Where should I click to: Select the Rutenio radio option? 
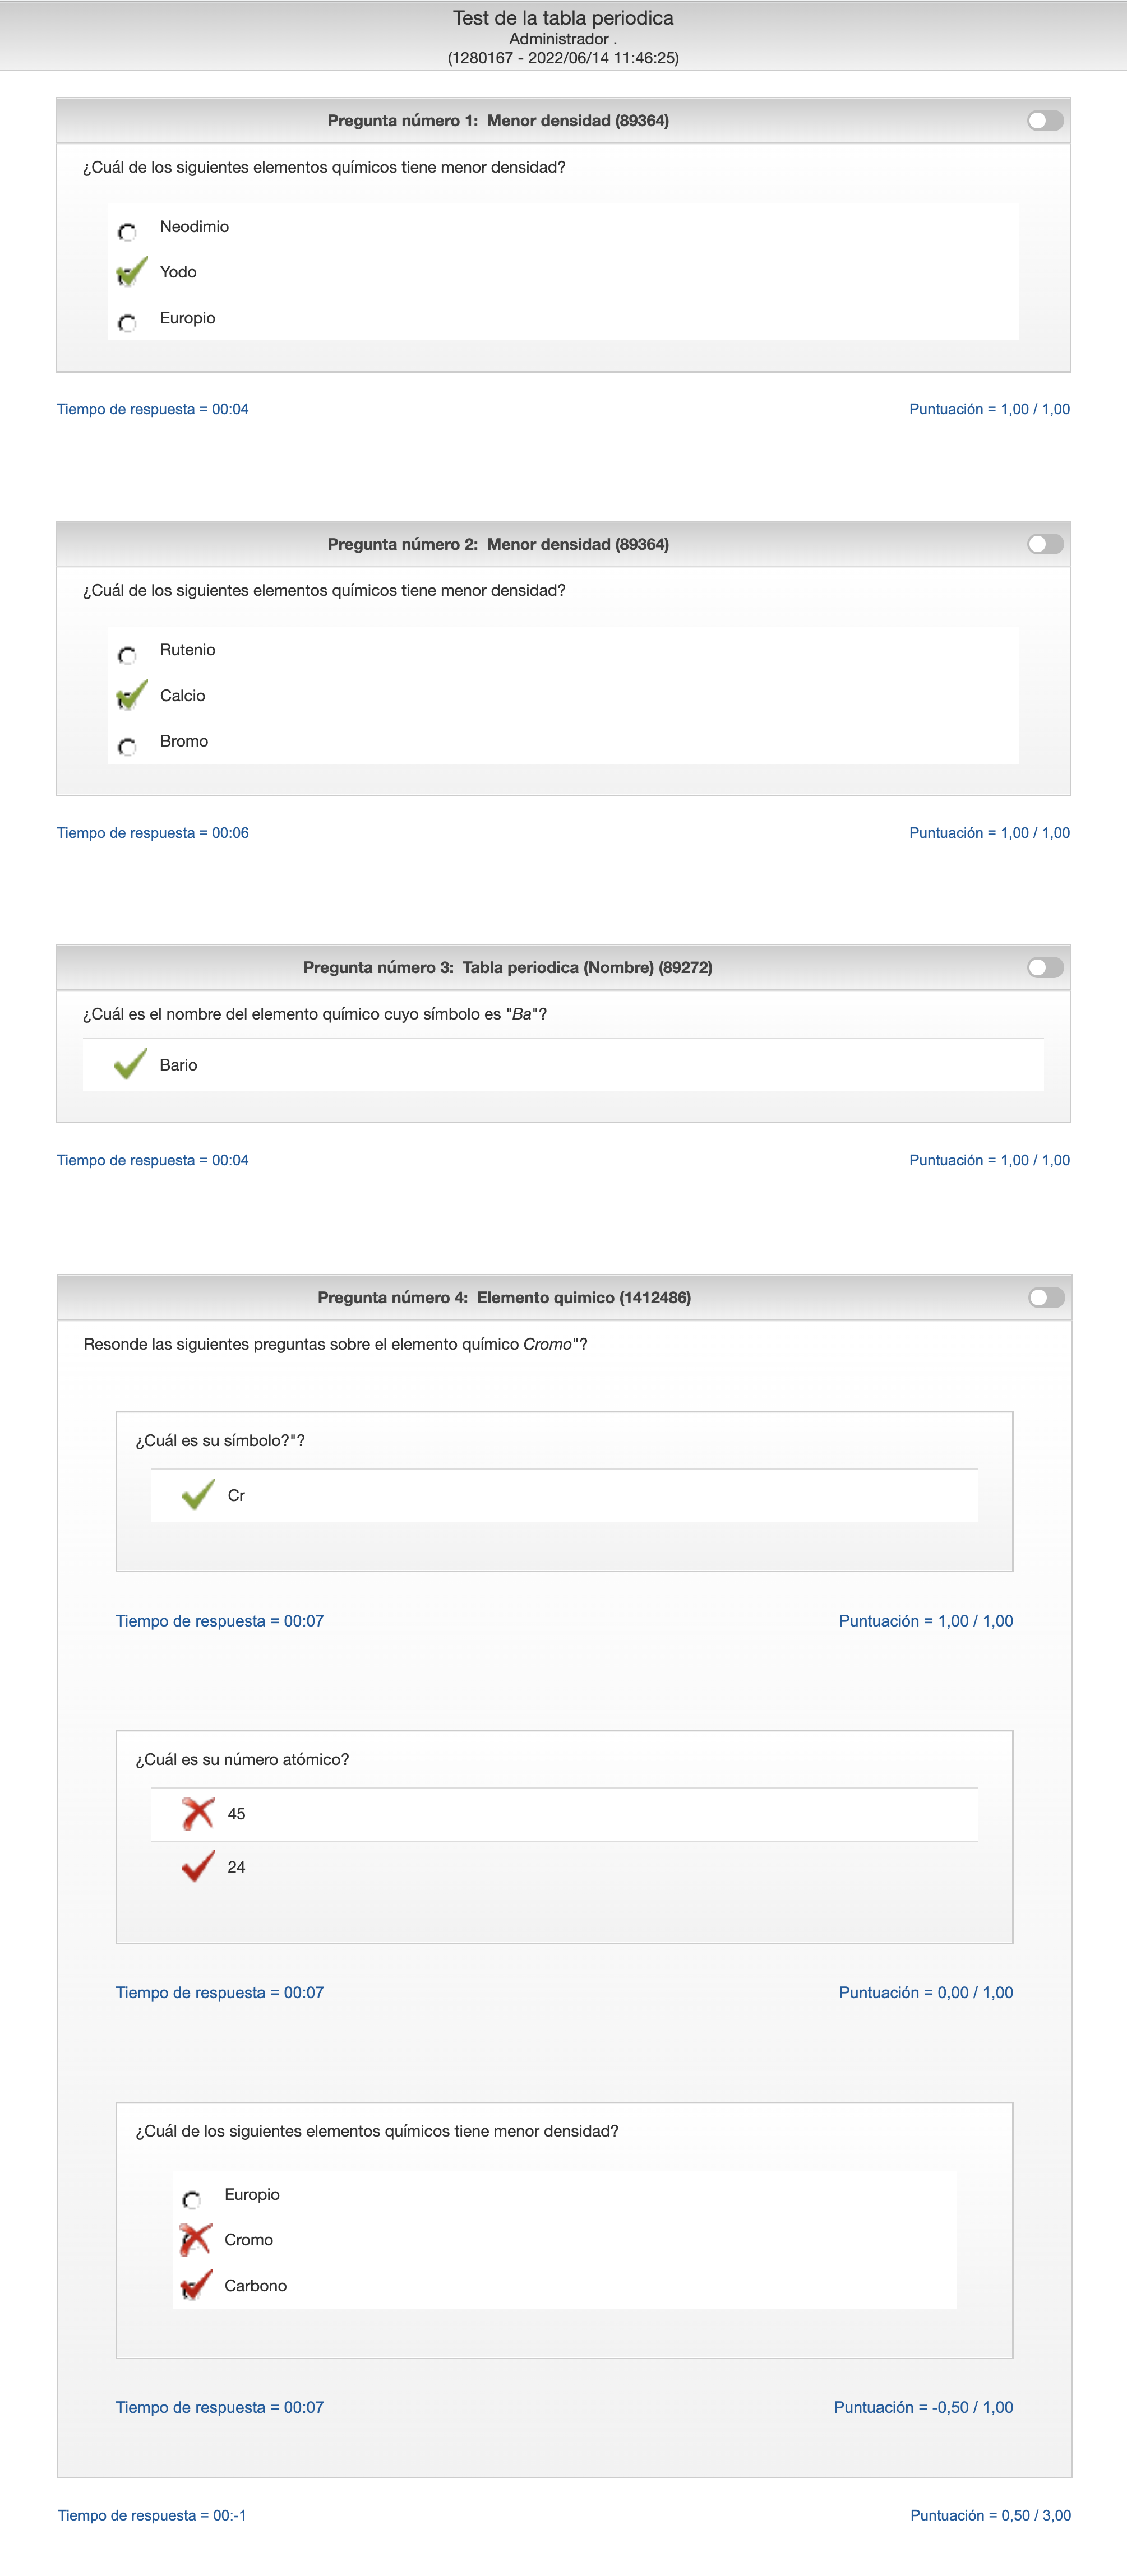[x=127, y=655]
